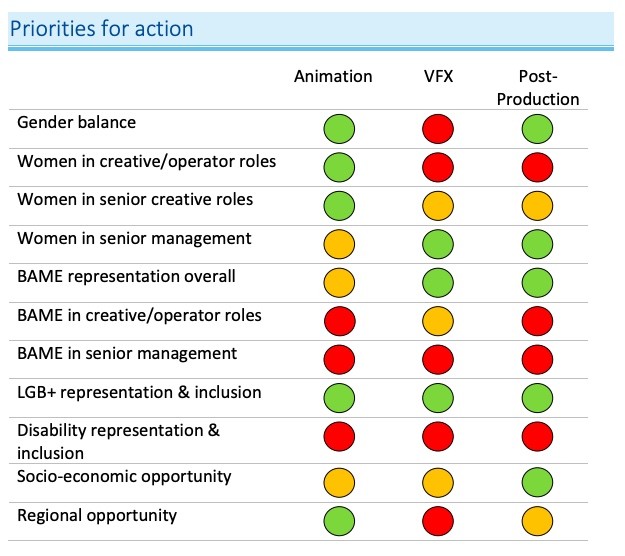Select the Gender balance row label
Screen dimensions: 625x556
76,123
